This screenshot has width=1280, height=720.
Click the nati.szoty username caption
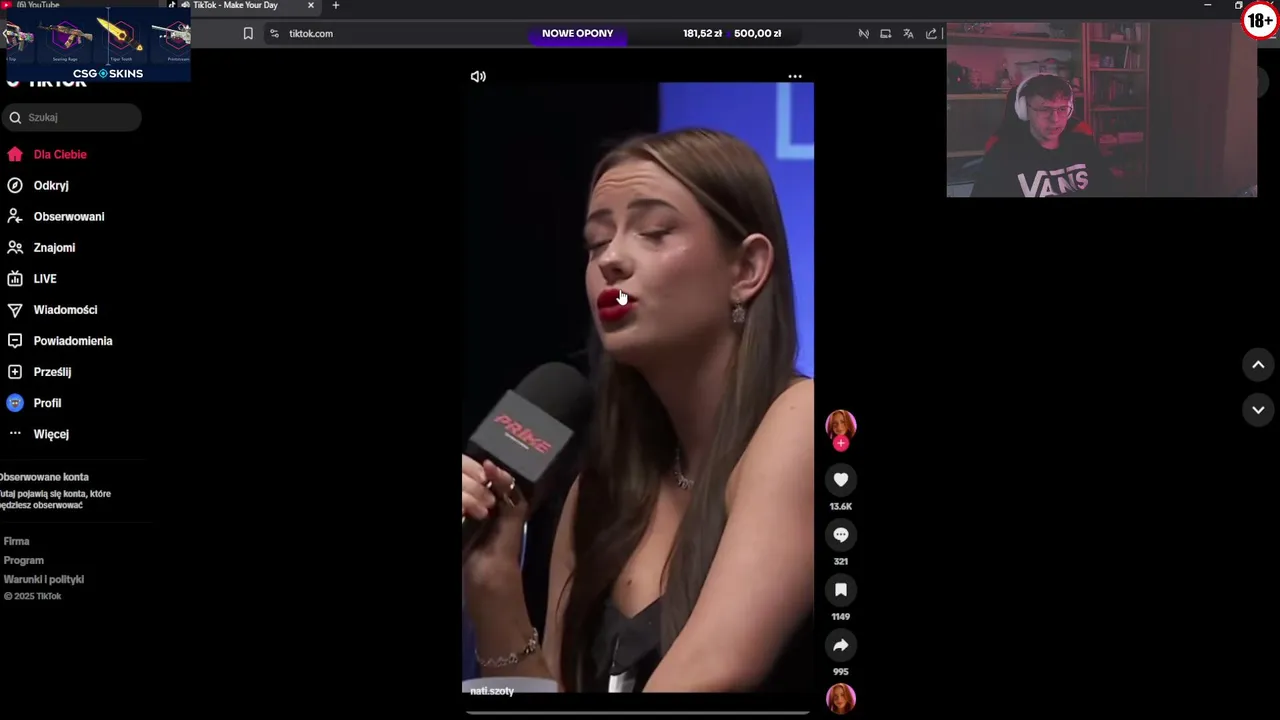(x=492, y=691)
